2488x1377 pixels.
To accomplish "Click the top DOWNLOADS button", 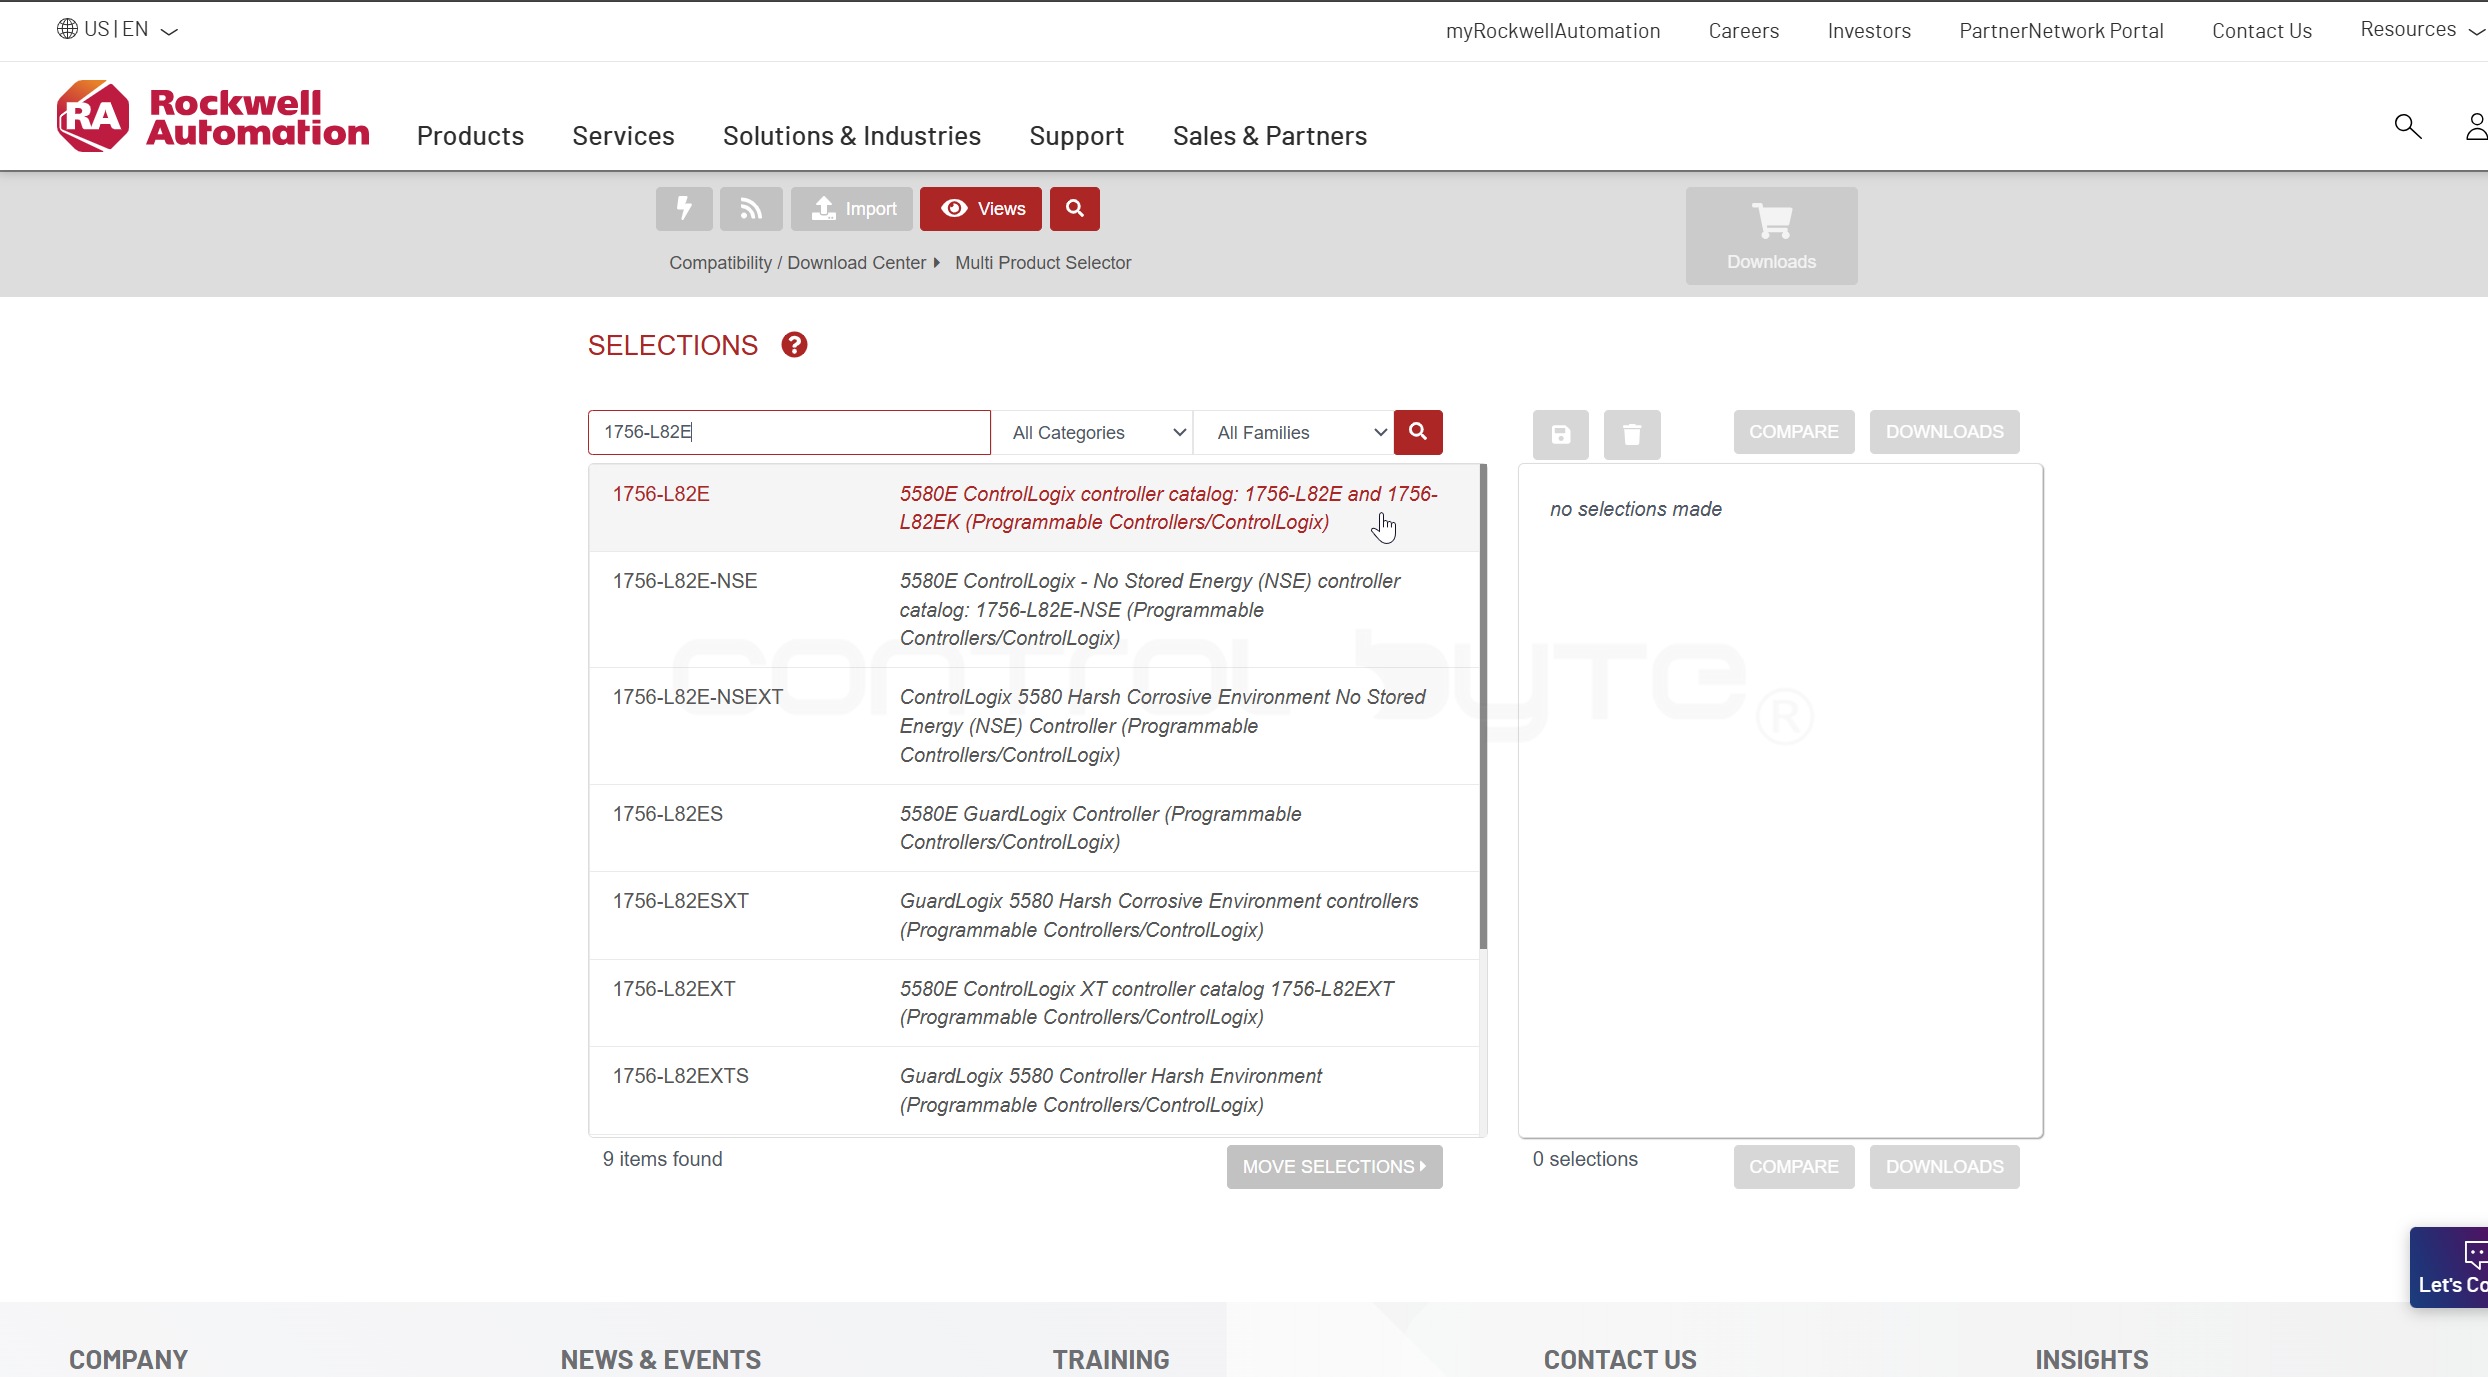I will coord(1945,432).
